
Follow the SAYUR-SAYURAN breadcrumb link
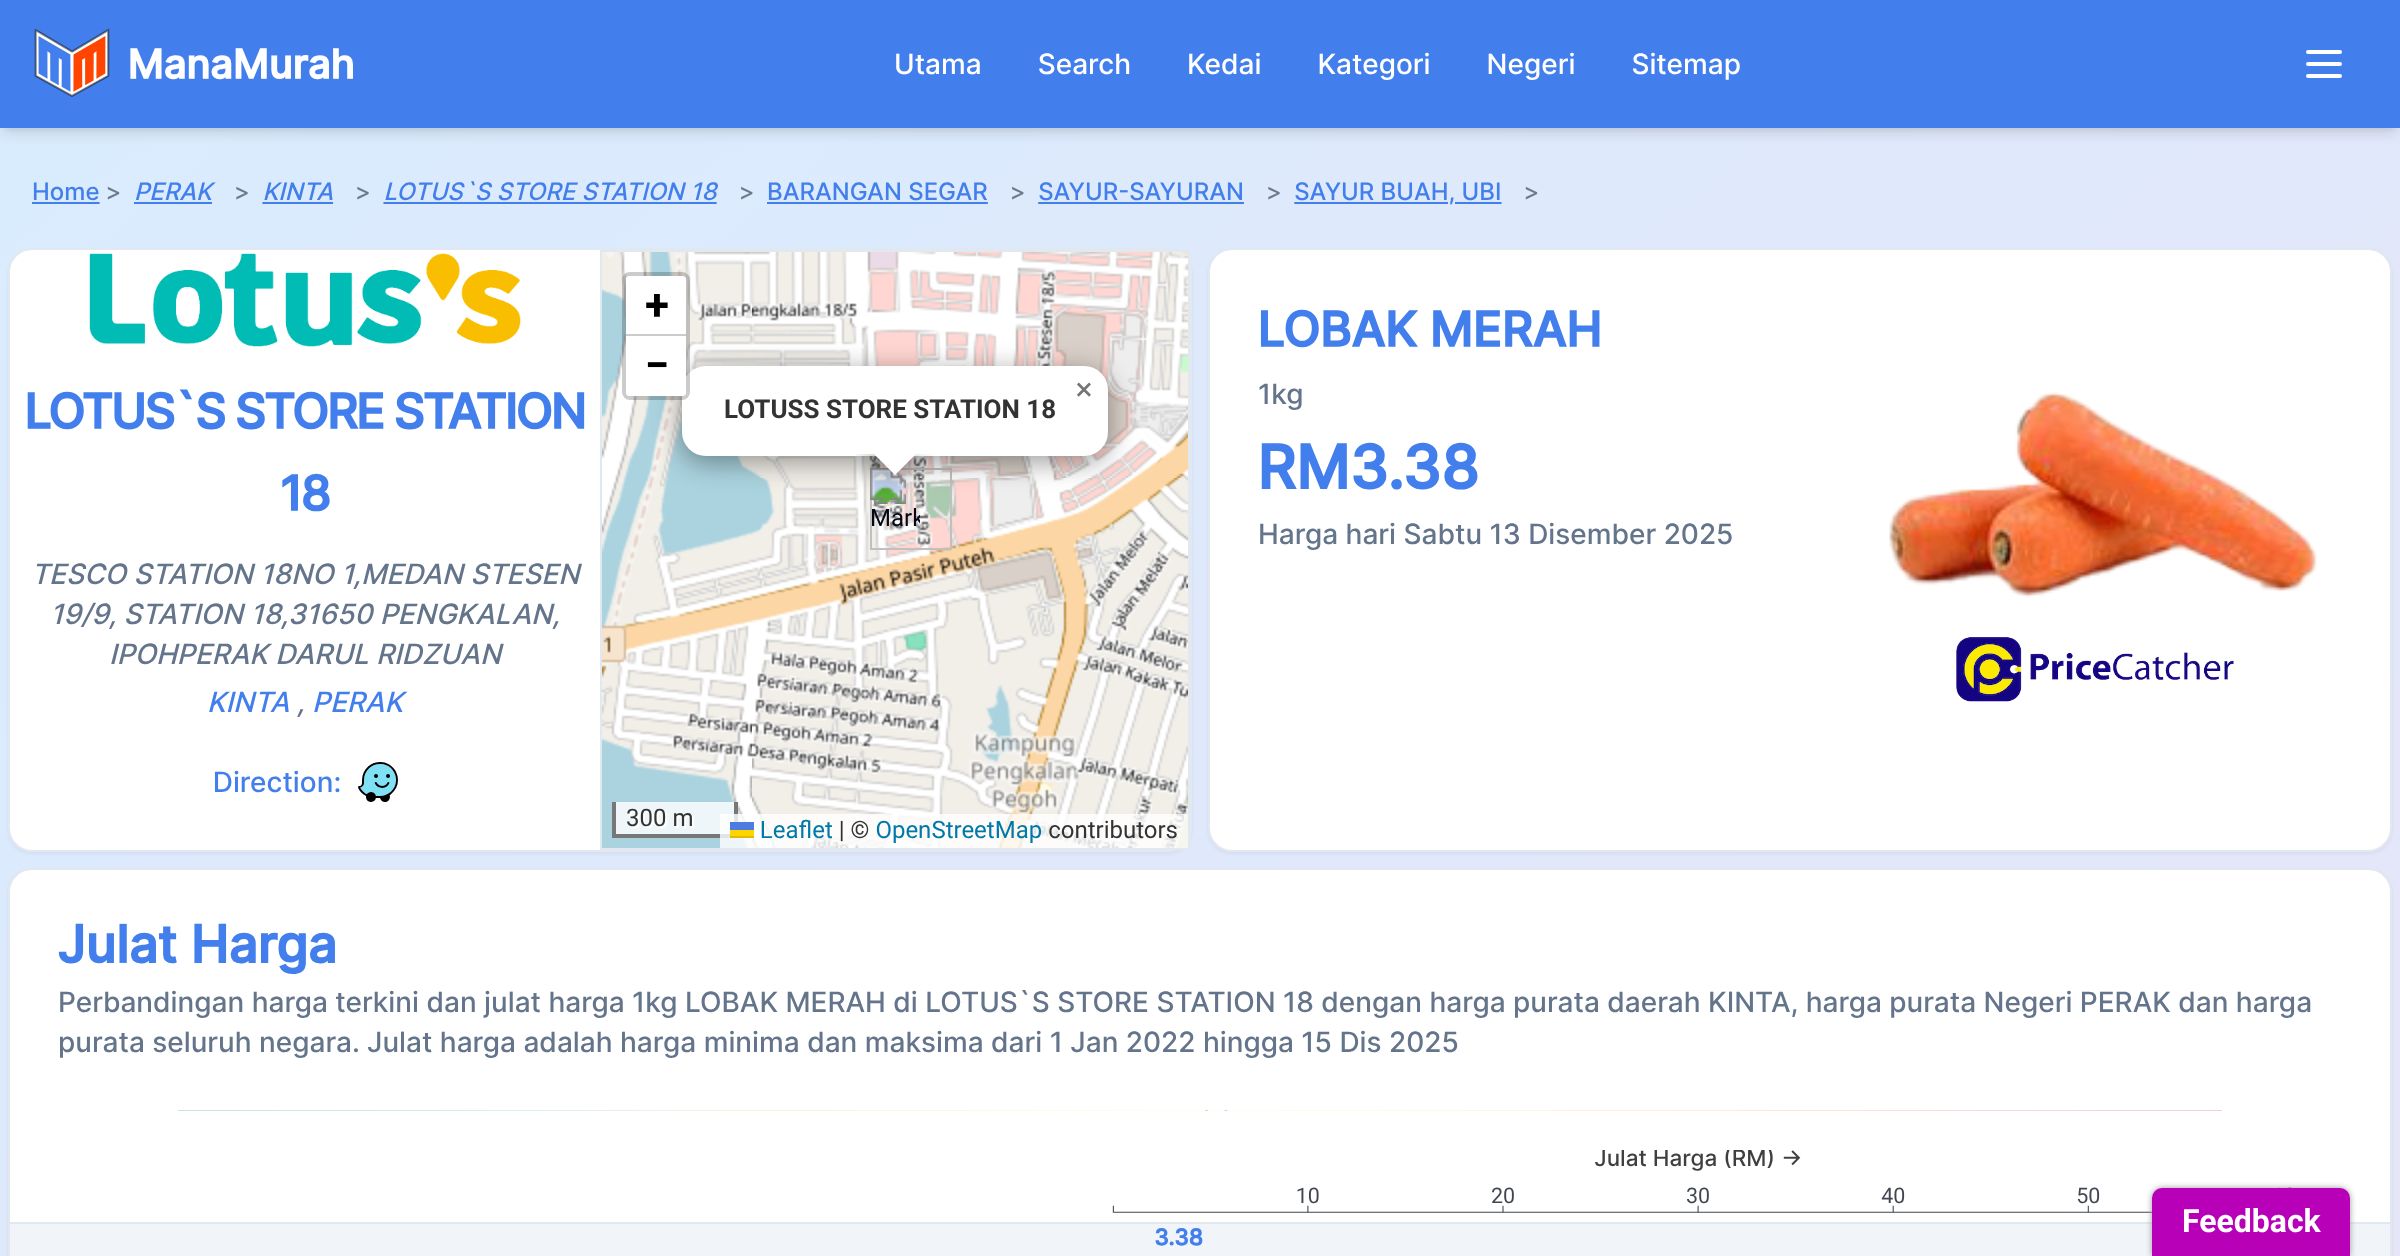(1140, 191)
